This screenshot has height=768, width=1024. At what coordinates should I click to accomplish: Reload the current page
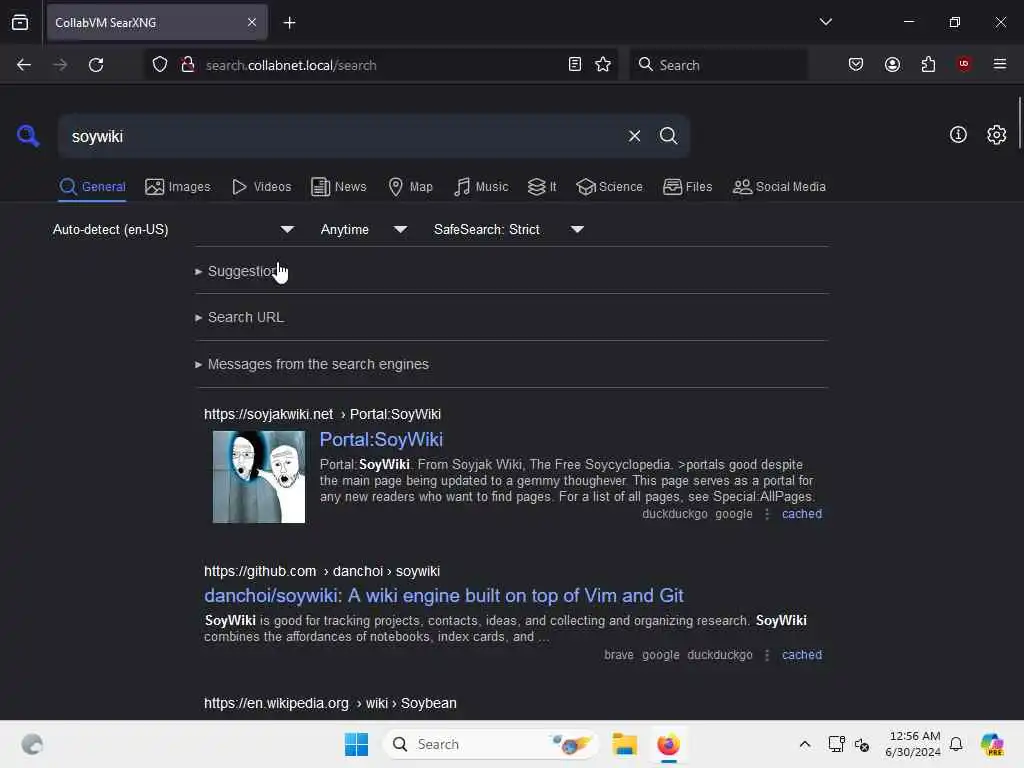pos(96,65)
